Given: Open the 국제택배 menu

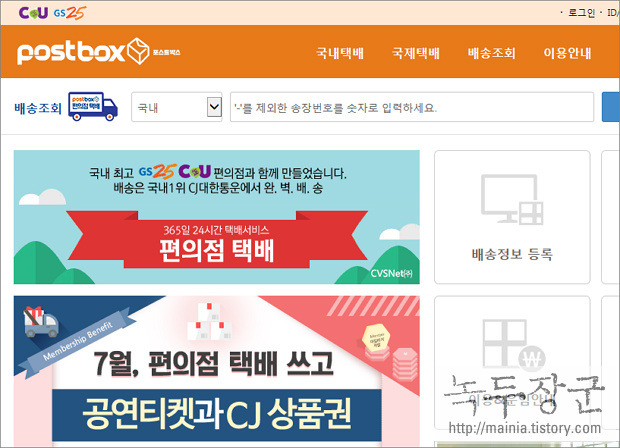Looking at the screenshot, I should [416, 53].
